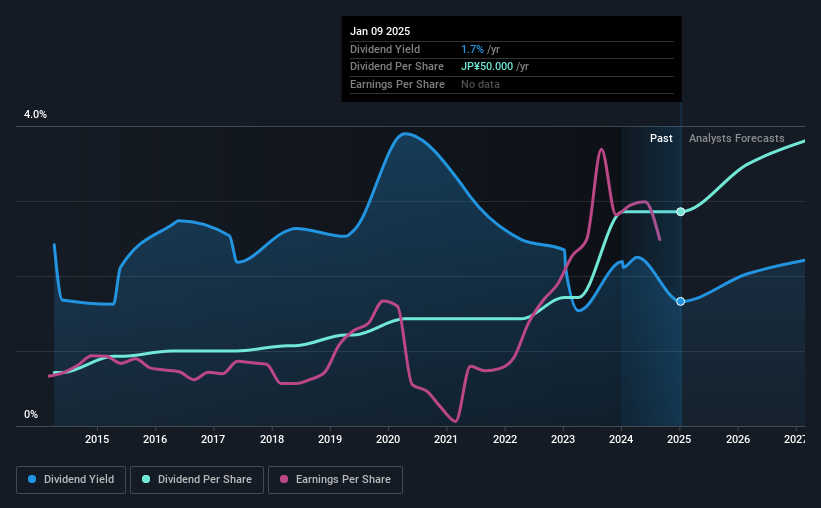Click the 2024 x-axis label
821x508 pixels.
621,439
